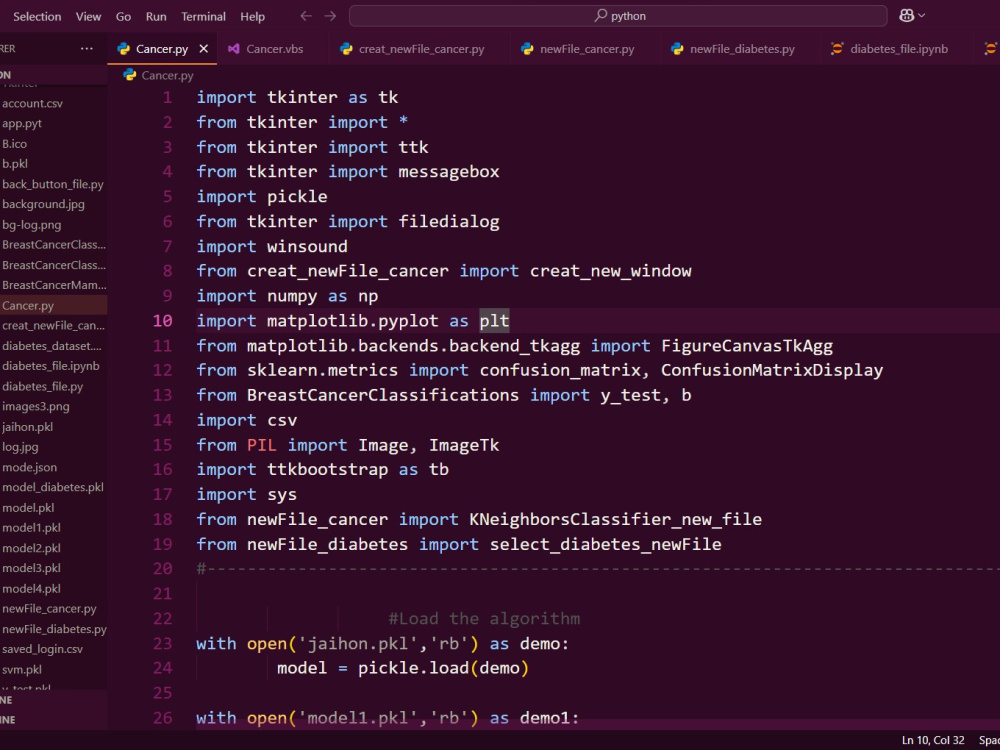This screenshot has height=750, width=1000.
Task: Click line number 20 in the gutter
Action: click(163, 569)
